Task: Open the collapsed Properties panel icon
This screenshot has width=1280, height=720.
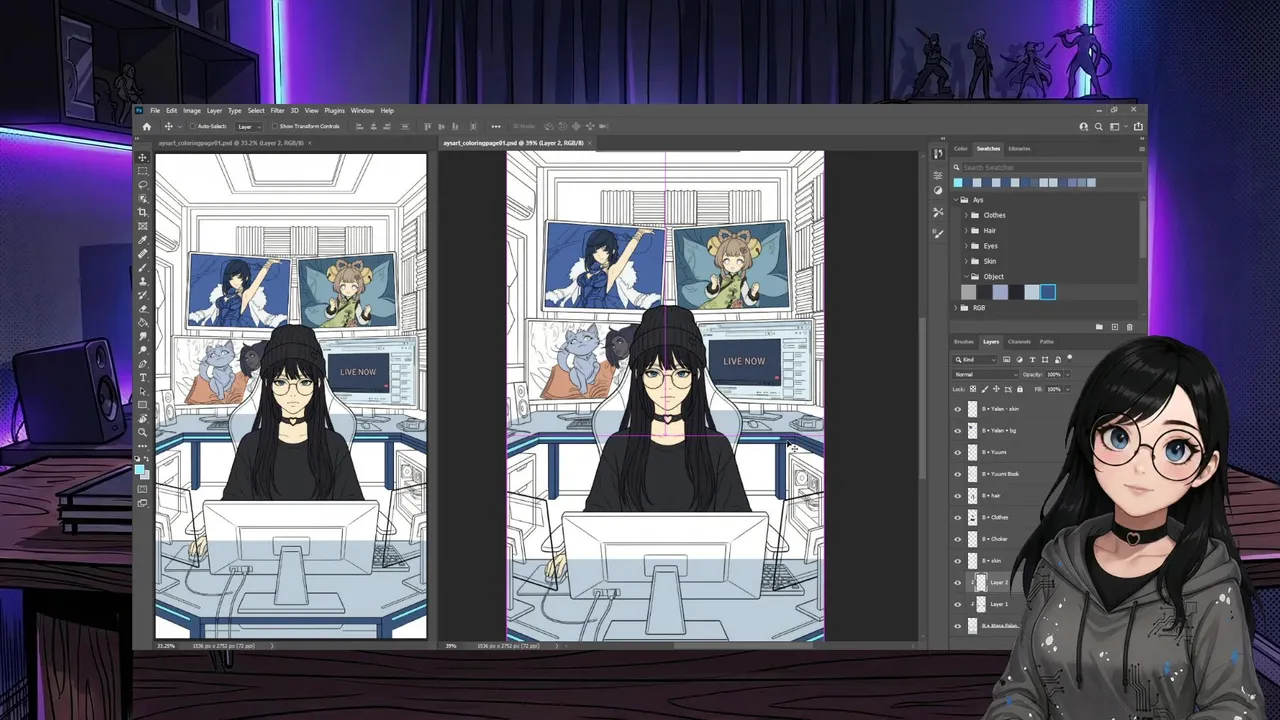Action: (938, 175)
